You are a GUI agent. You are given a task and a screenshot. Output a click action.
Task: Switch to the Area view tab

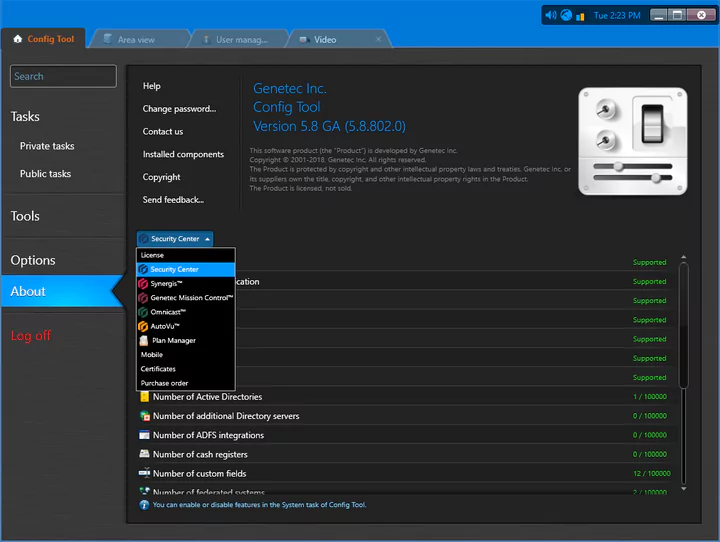(x=136, y=40)
